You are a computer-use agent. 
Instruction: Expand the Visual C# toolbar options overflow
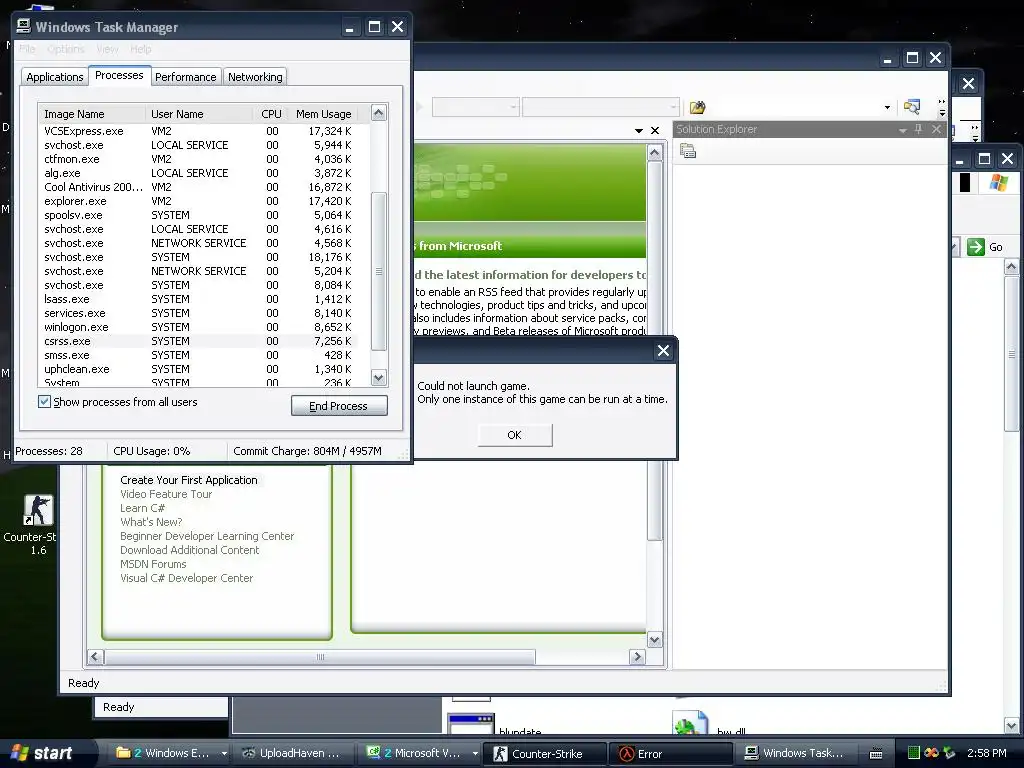(x=942, y=107)
